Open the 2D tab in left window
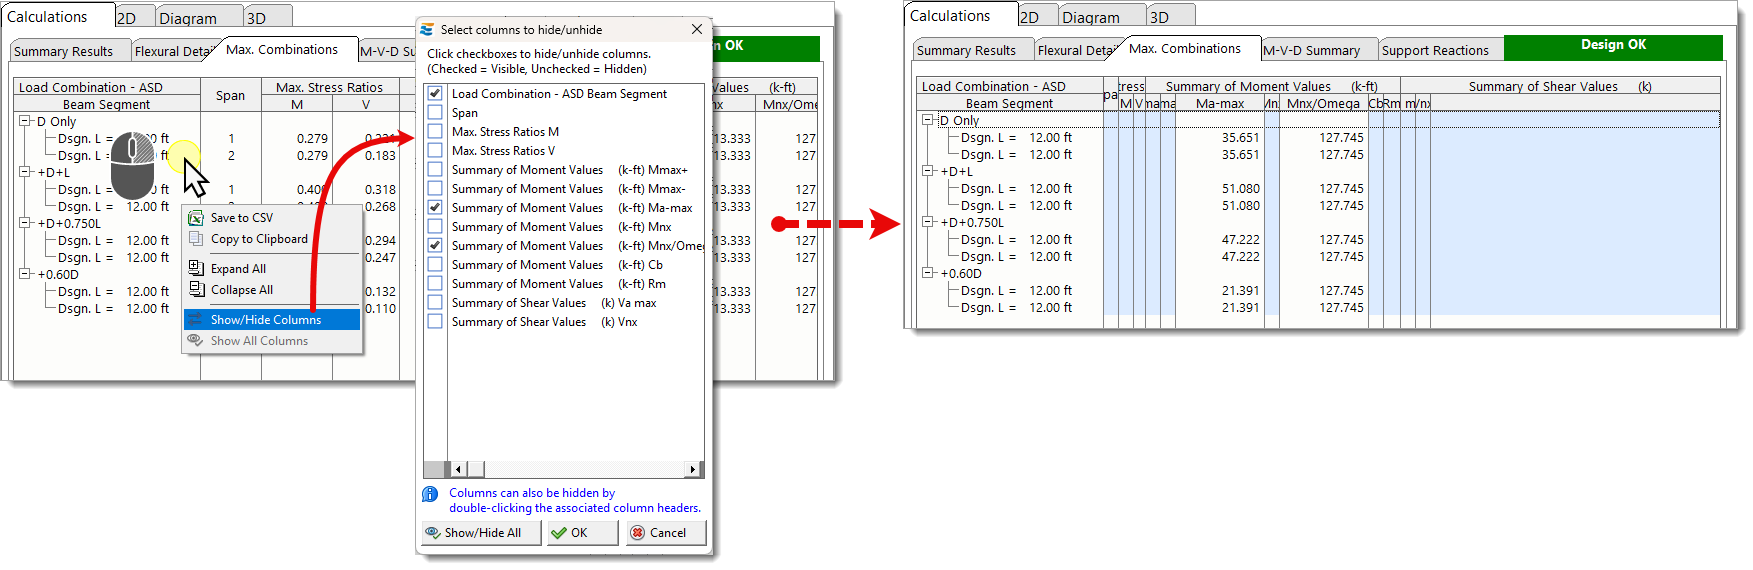Image resolution: width=1753 pixels, height=570 pixels. click(x=134, y=17)
